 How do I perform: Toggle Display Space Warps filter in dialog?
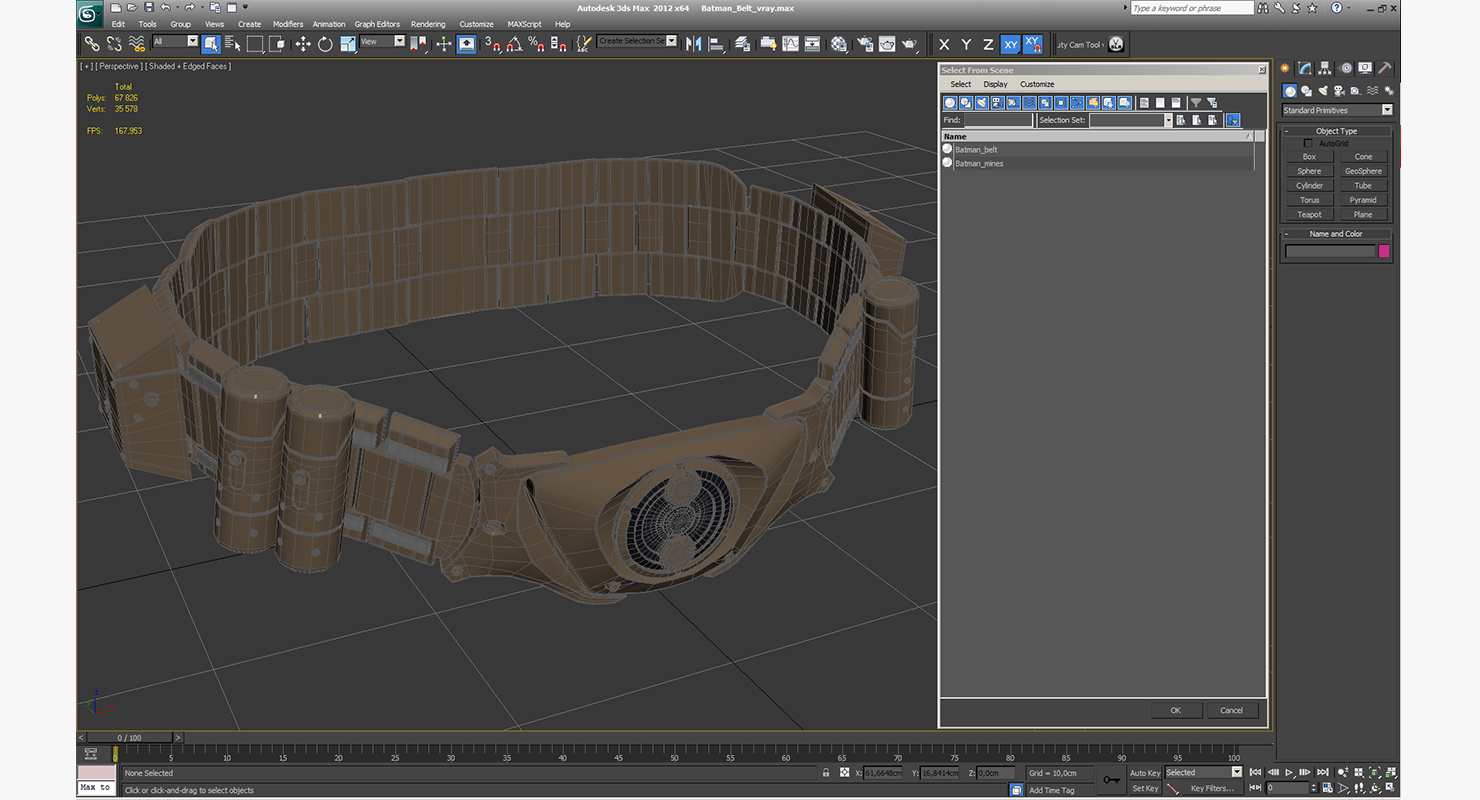coord(1029,103)
